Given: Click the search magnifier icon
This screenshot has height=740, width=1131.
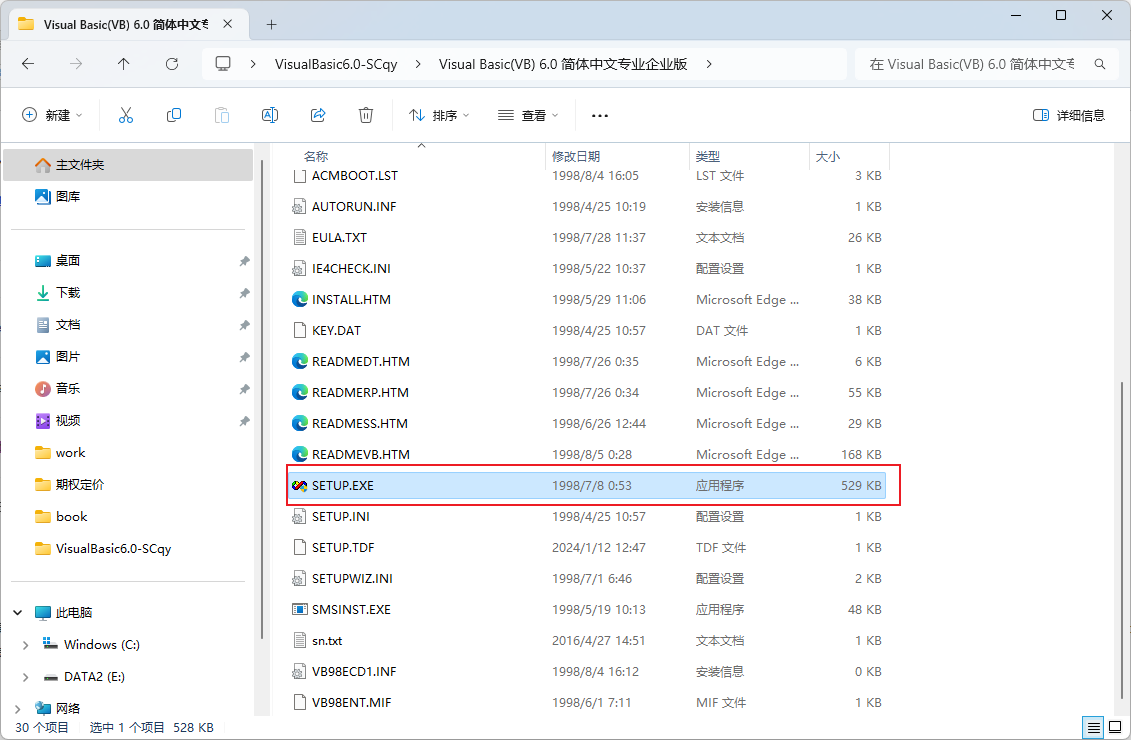Looking at the screenshot, I should coord(1100,64).
